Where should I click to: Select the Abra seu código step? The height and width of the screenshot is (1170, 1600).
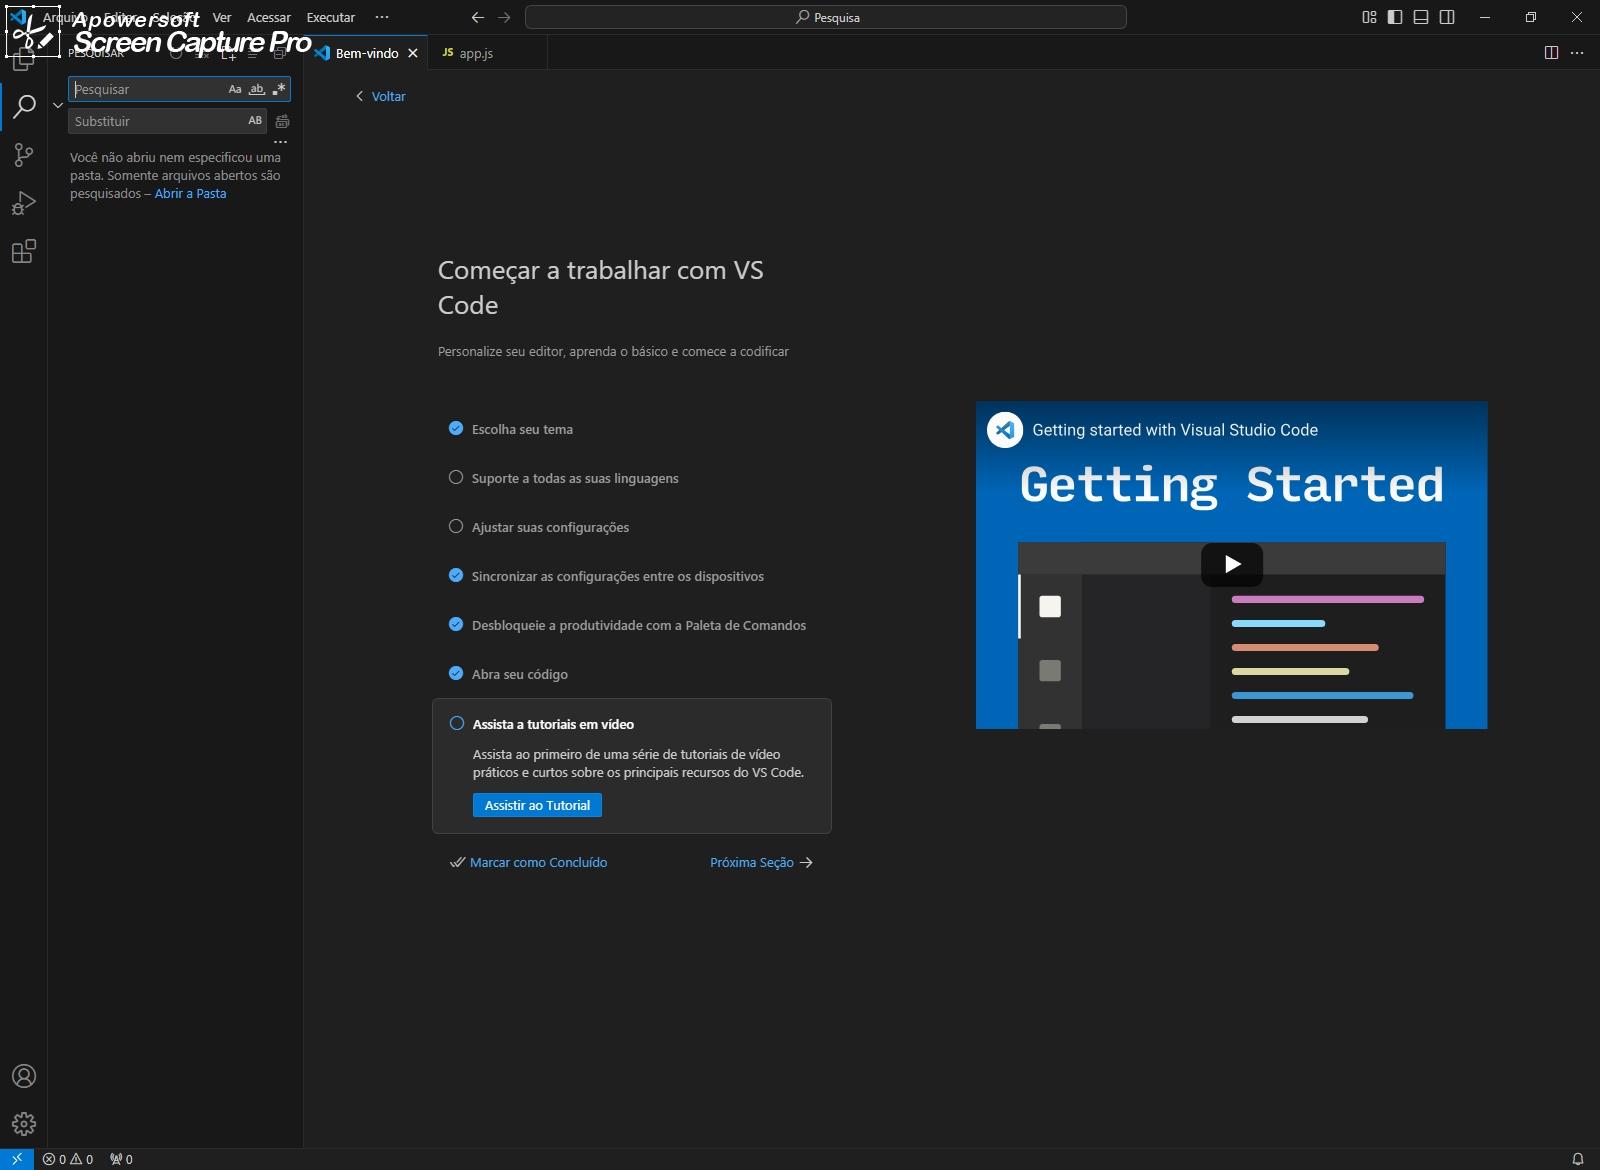(x=519, y=674)
